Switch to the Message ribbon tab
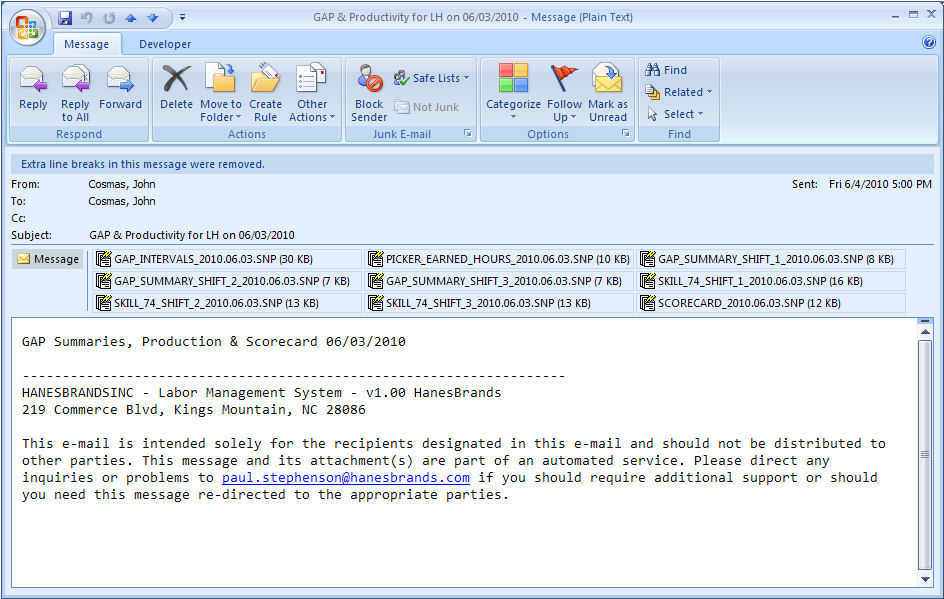The height and width of the screenshot is (599, 944). (x=87, y=44)
